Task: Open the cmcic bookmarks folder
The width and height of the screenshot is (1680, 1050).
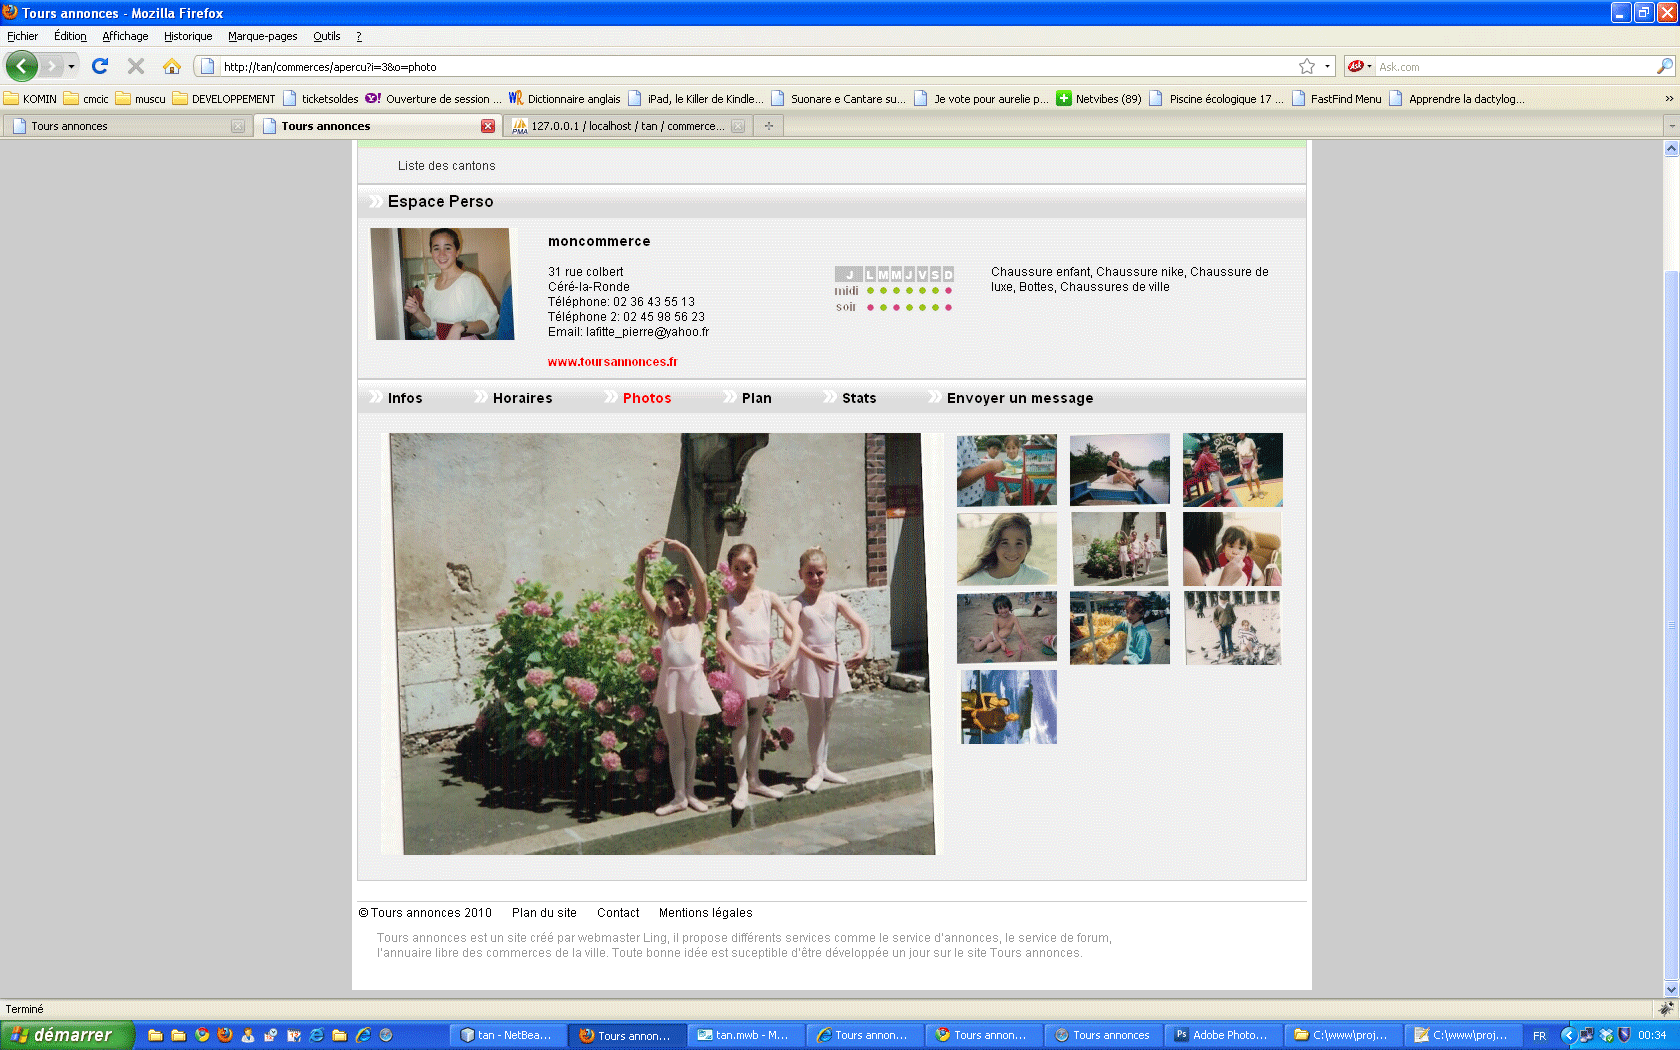Action: [x=86, y=99]
